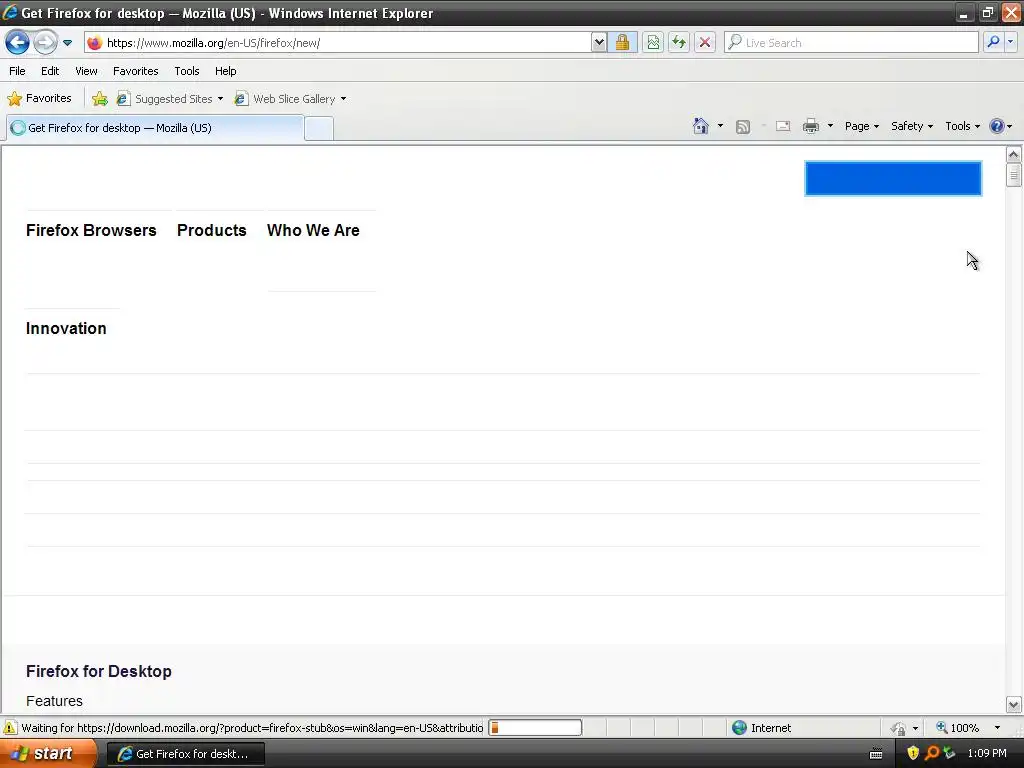The image size is (1024, 768).
Task: Click the page loading progress bar
Action: [x=536, y=728]
